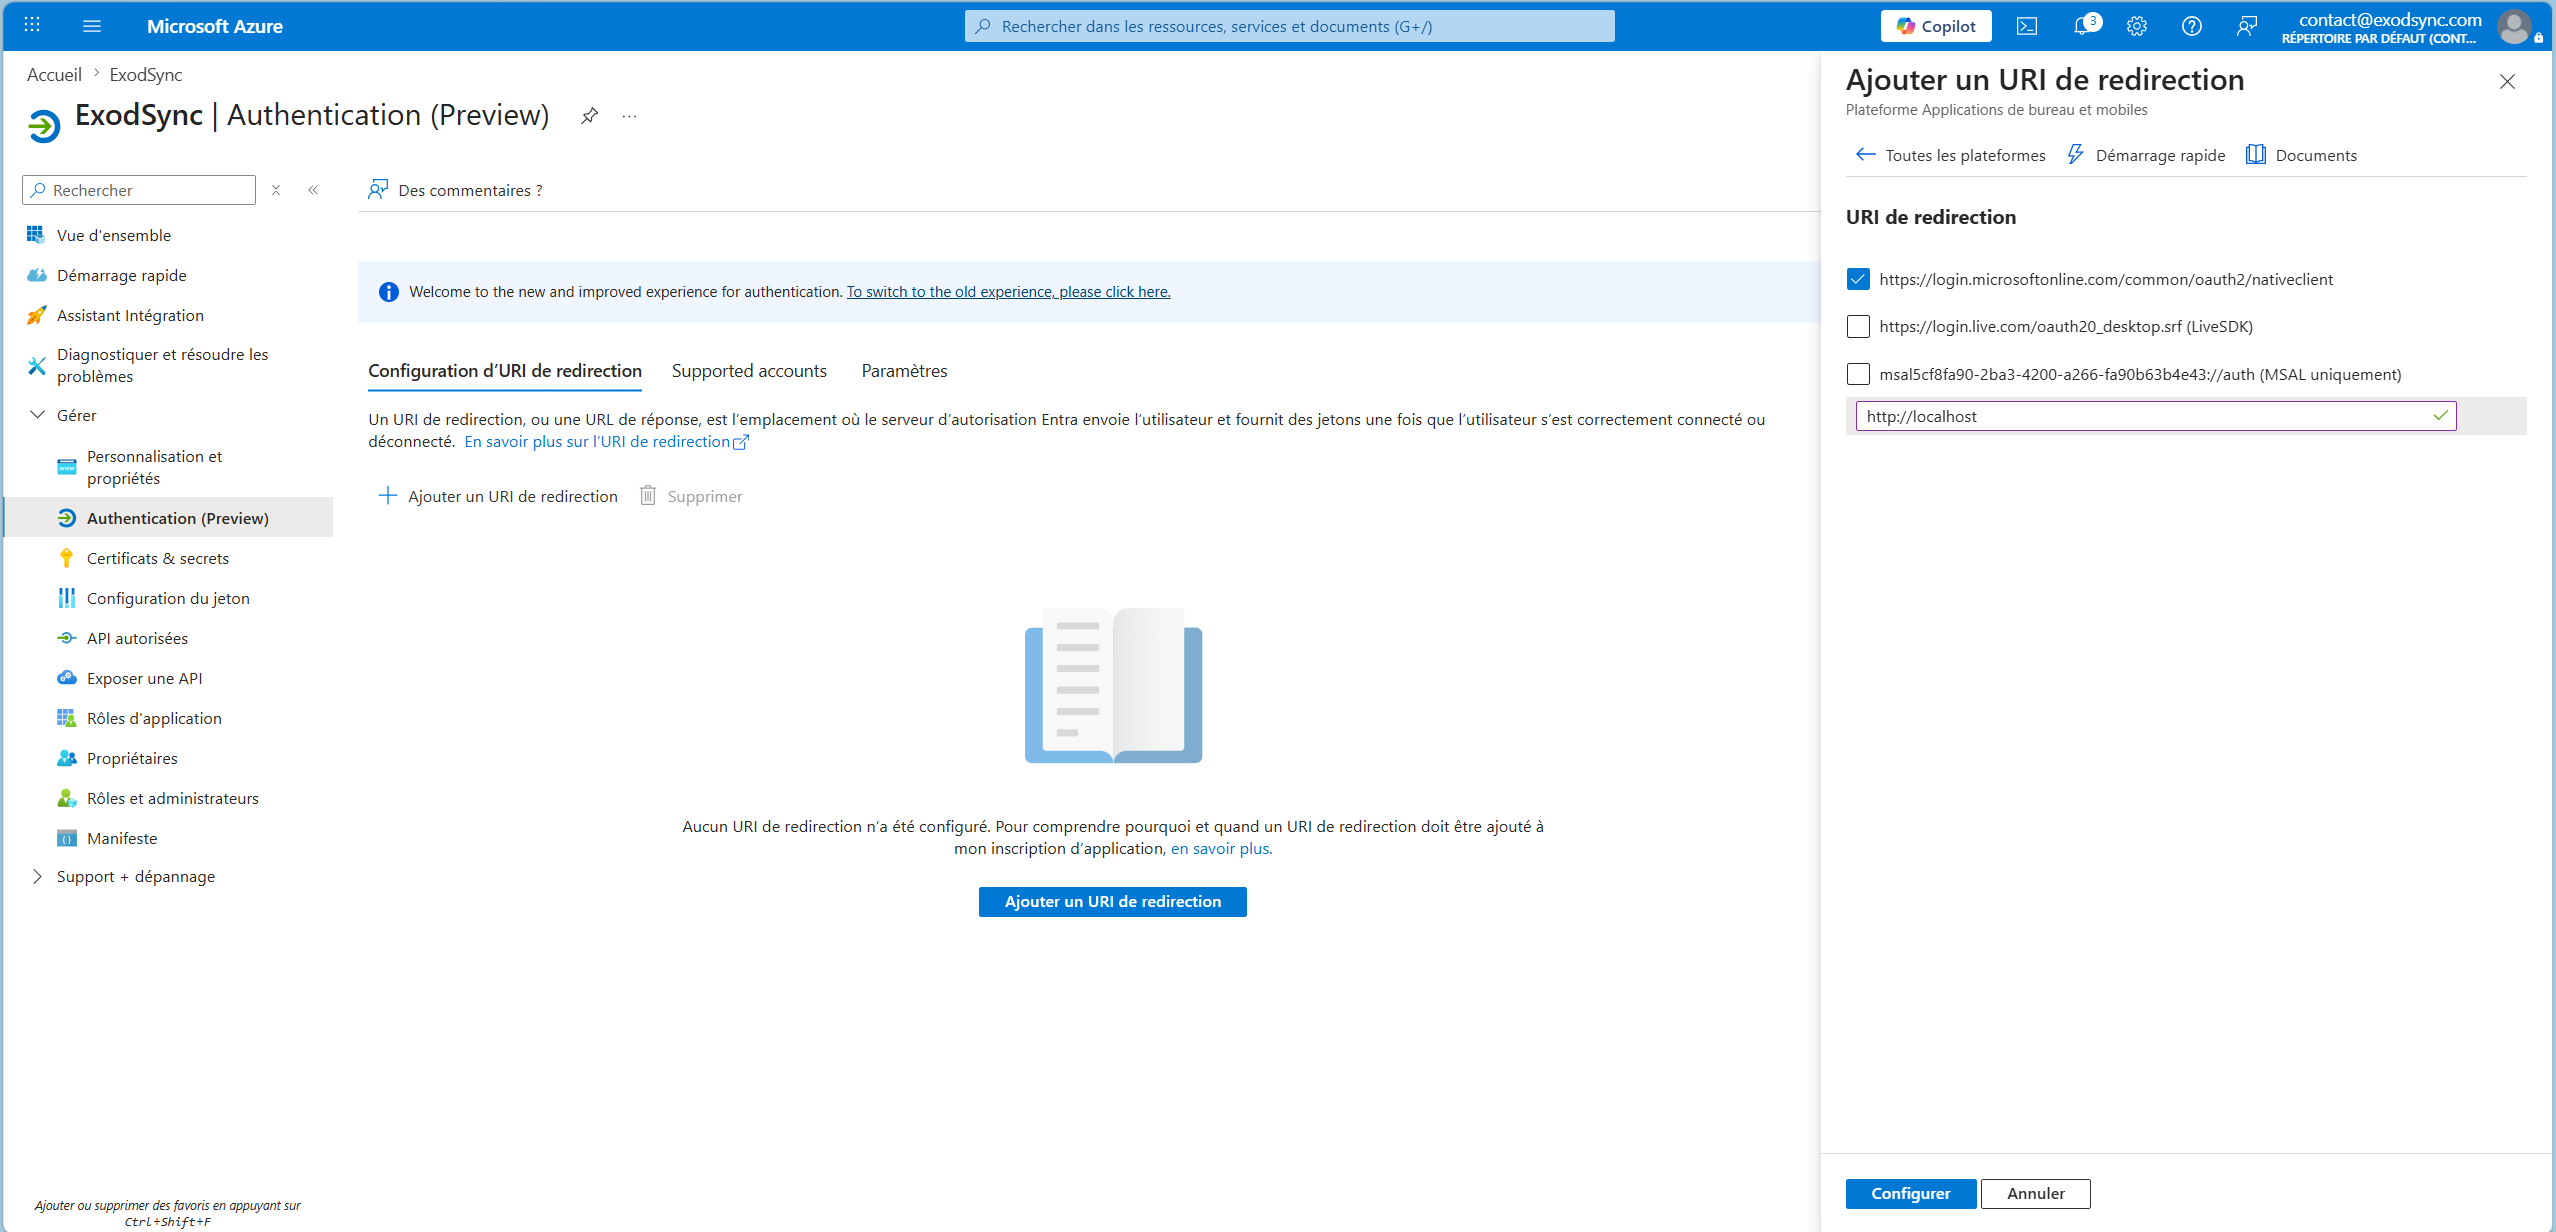Screen dimensions: 2556x1232
Task: Click the help question mark icon
Action: tap(2192, 26)
